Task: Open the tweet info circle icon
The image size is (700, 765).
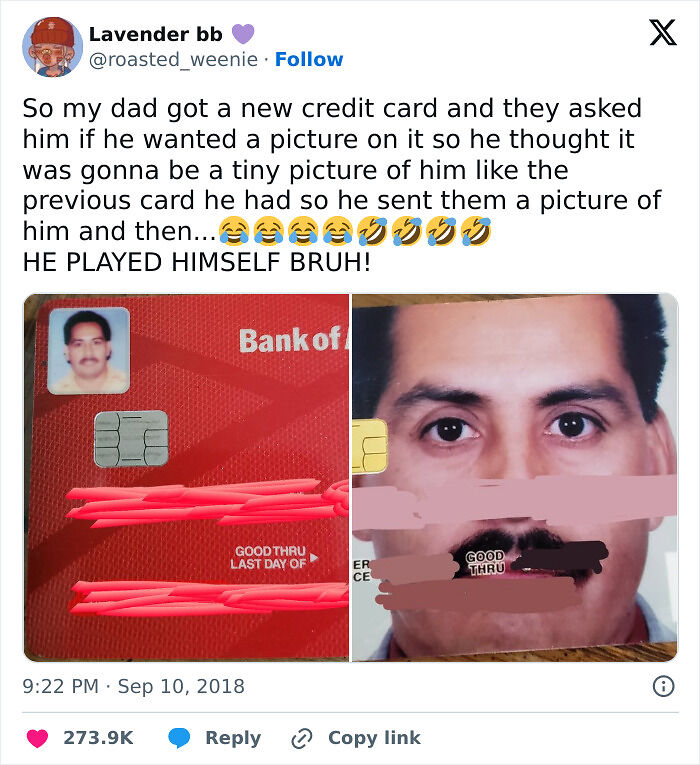Action: 663,686
